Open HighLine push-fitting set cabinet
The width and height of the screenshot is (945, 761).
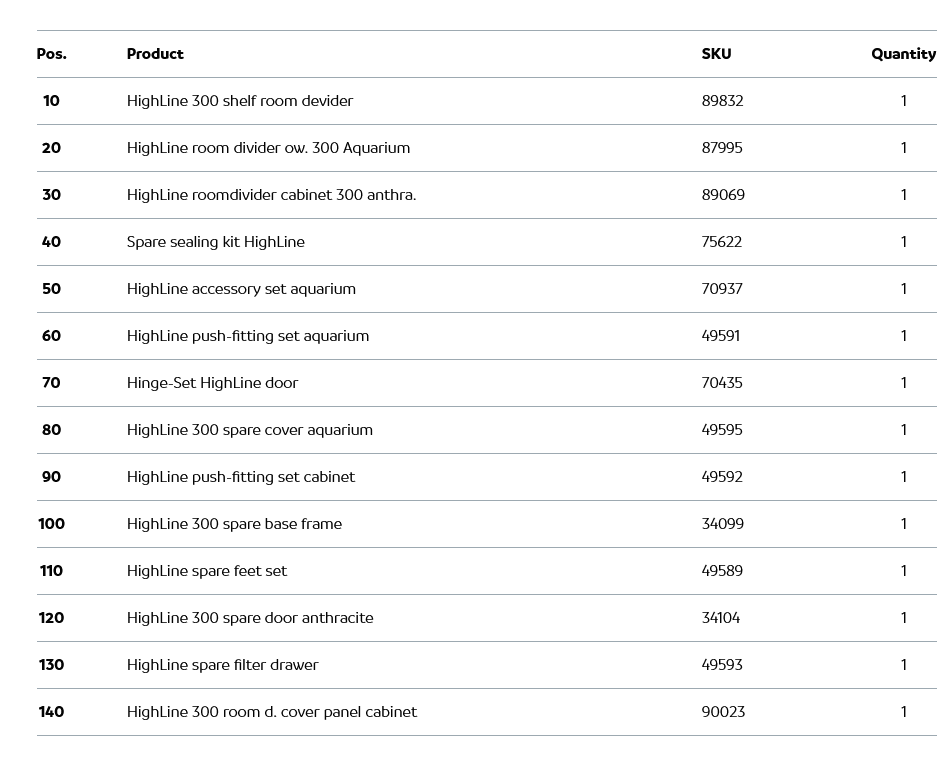pos(241,477)
